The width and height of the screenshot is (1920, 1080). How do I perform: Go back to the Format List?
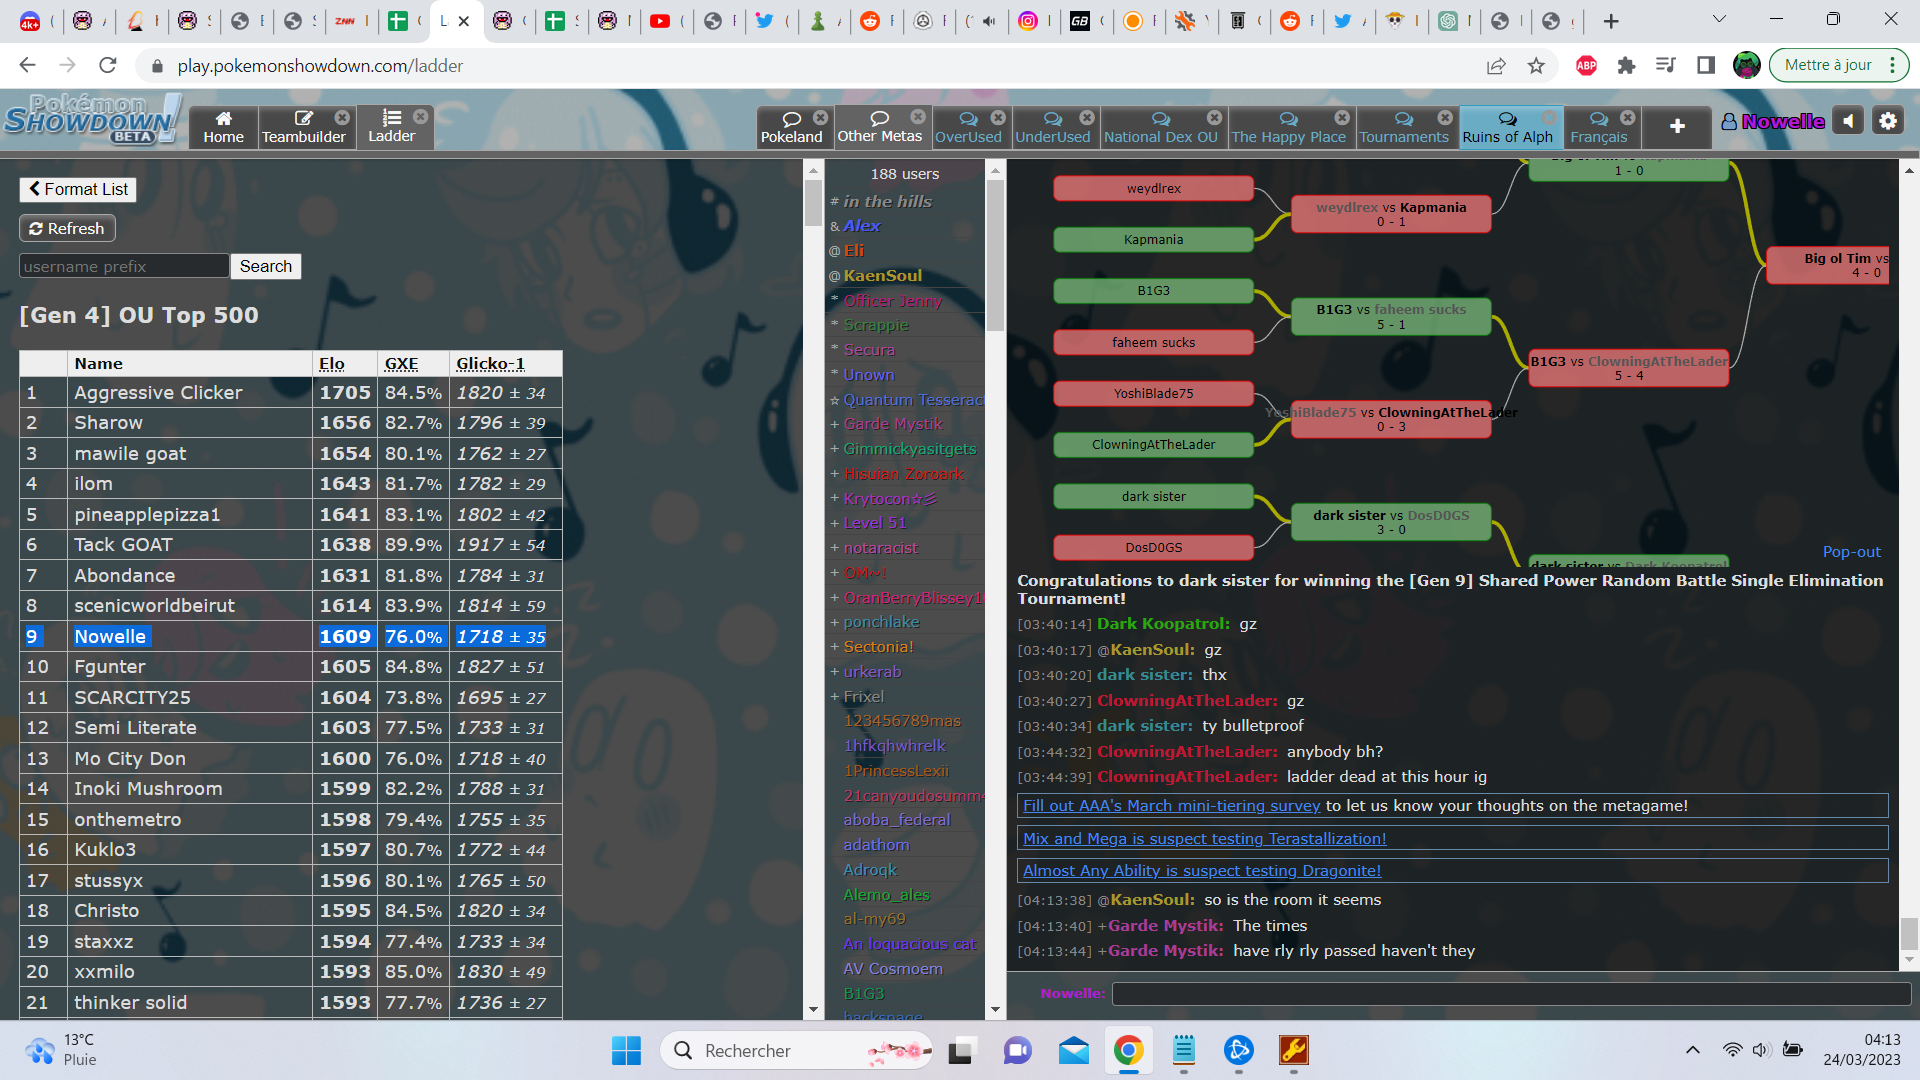tap(78, 189)
